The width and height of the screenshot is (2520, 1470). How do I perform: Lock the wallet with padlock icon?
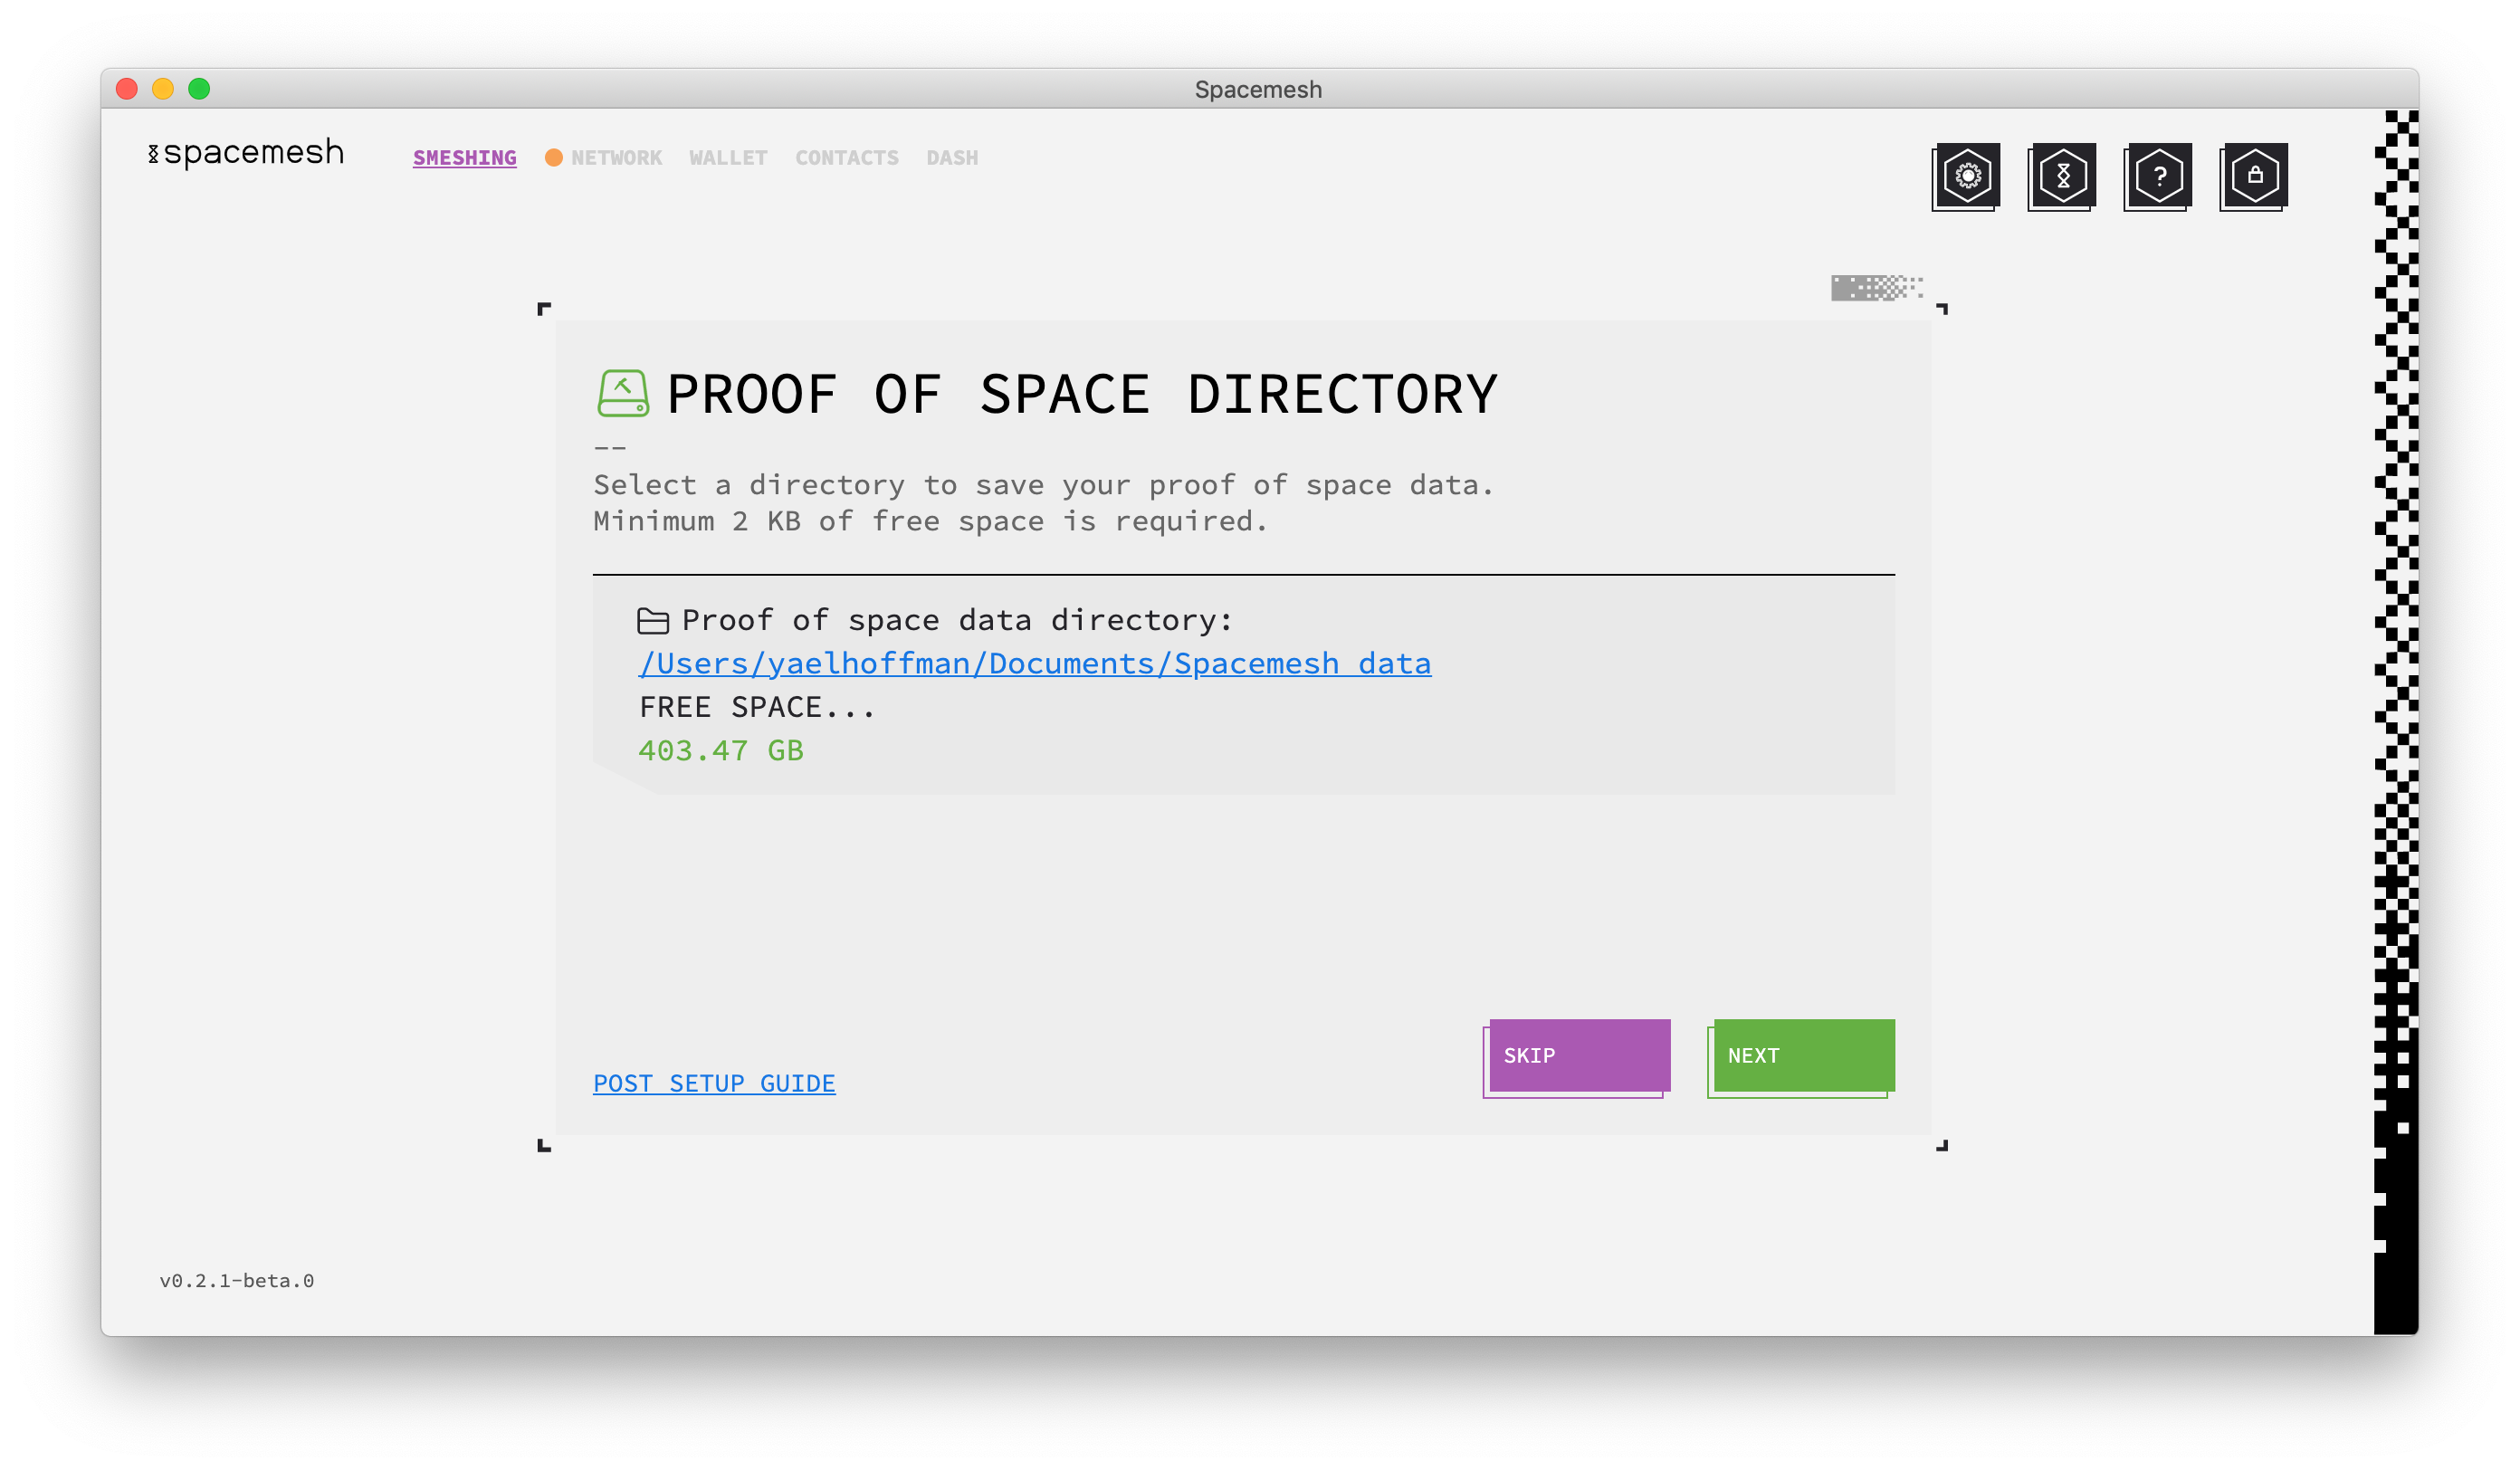[x=2254, y=176]
